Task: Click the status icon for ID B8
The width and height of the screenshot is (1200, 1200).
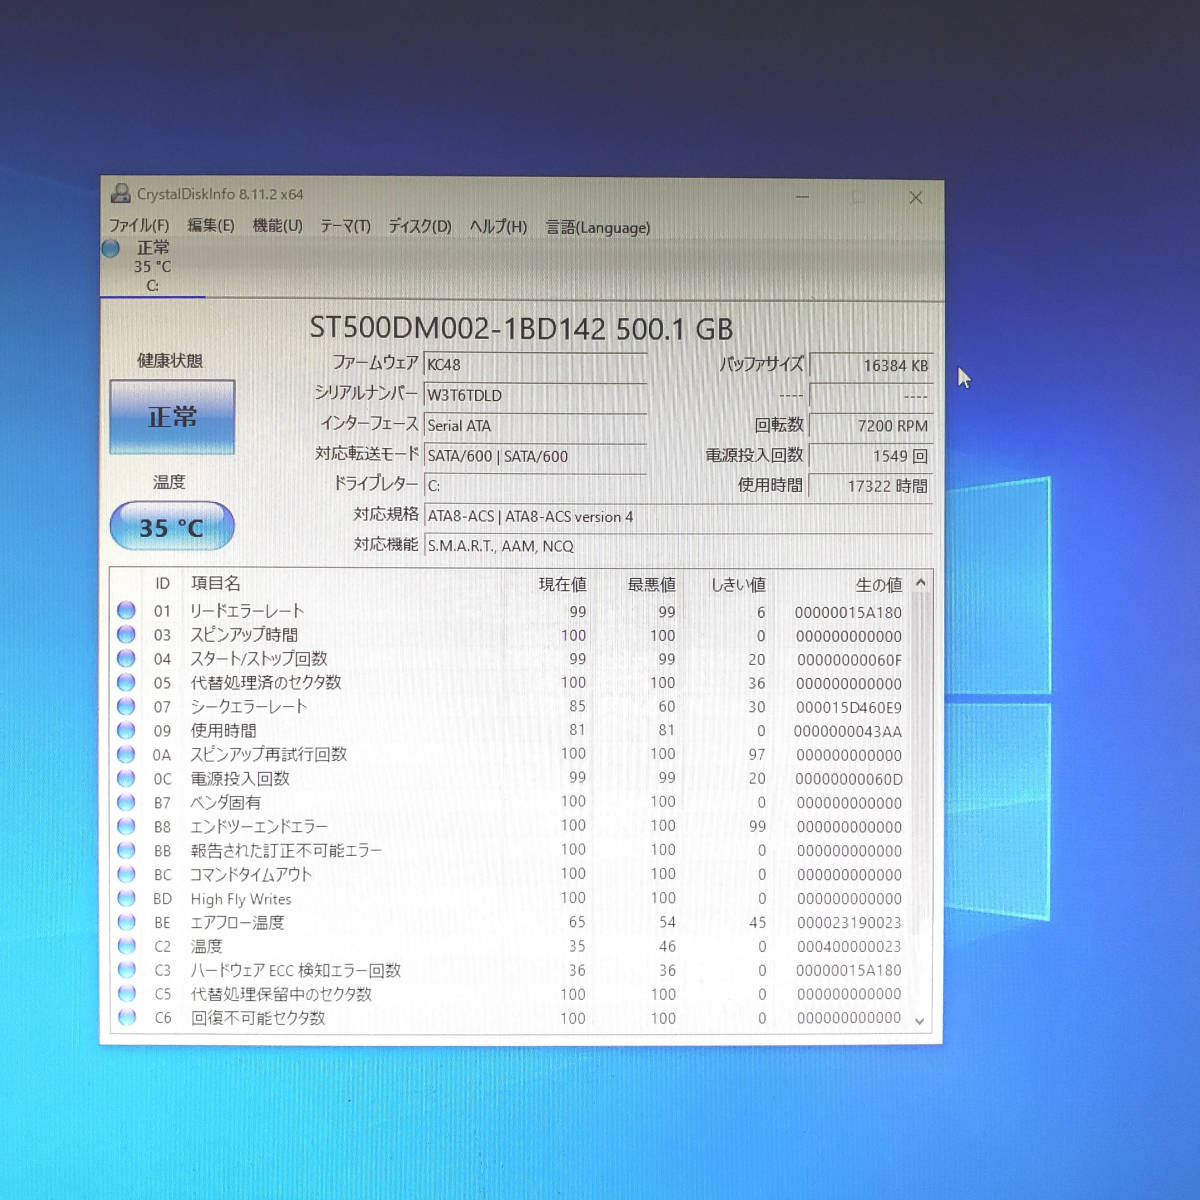Action: [x=126, y=826]
